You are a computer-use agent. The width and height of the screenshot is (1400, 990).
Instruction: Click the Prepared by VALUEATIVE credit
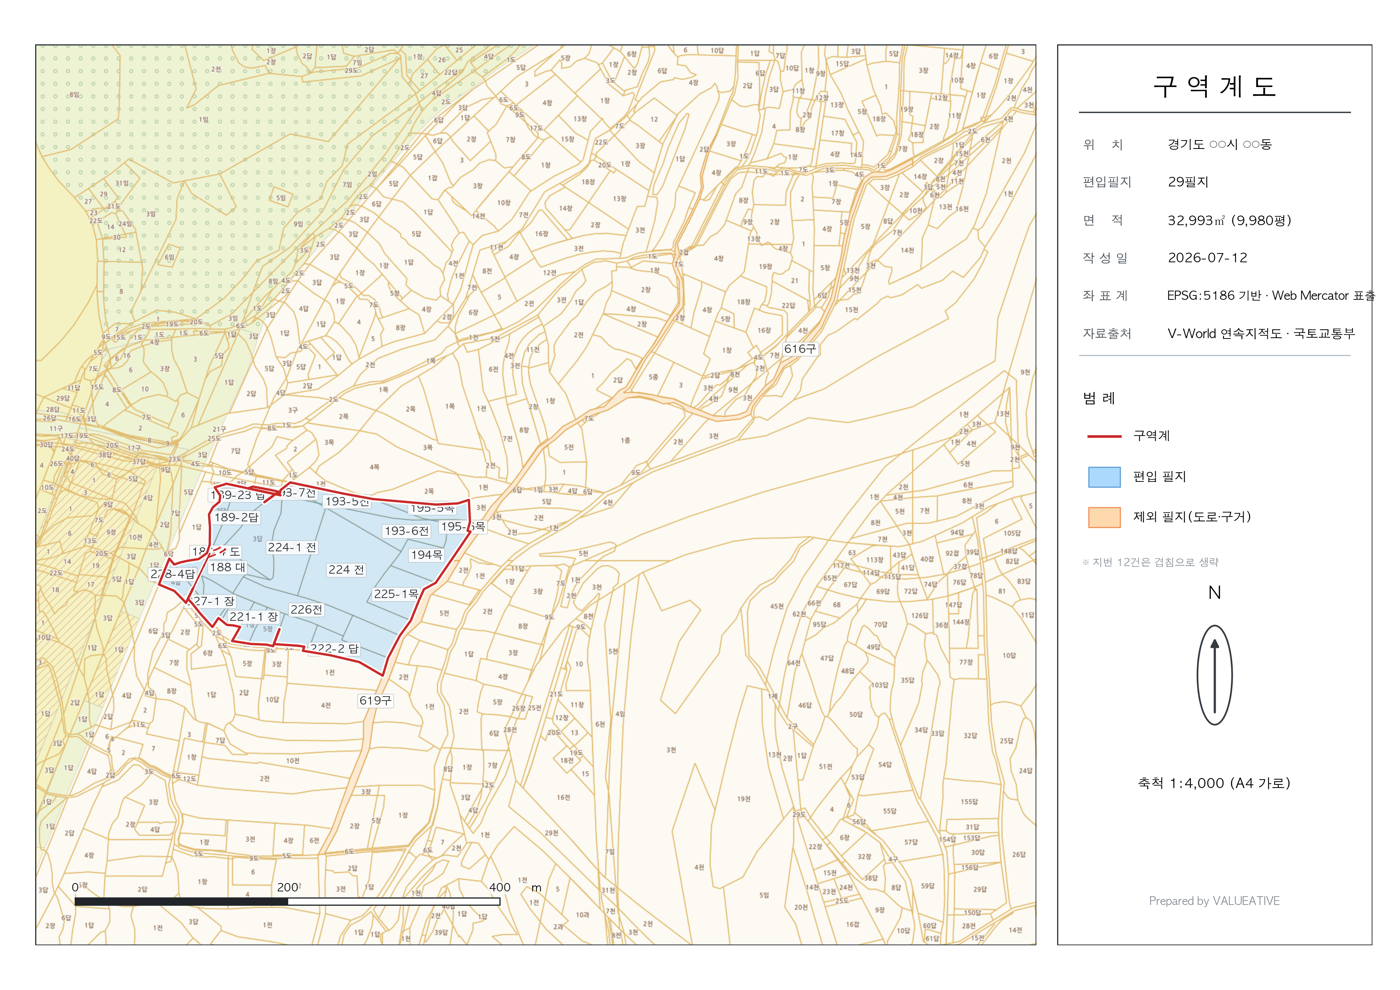[1214, 901]
